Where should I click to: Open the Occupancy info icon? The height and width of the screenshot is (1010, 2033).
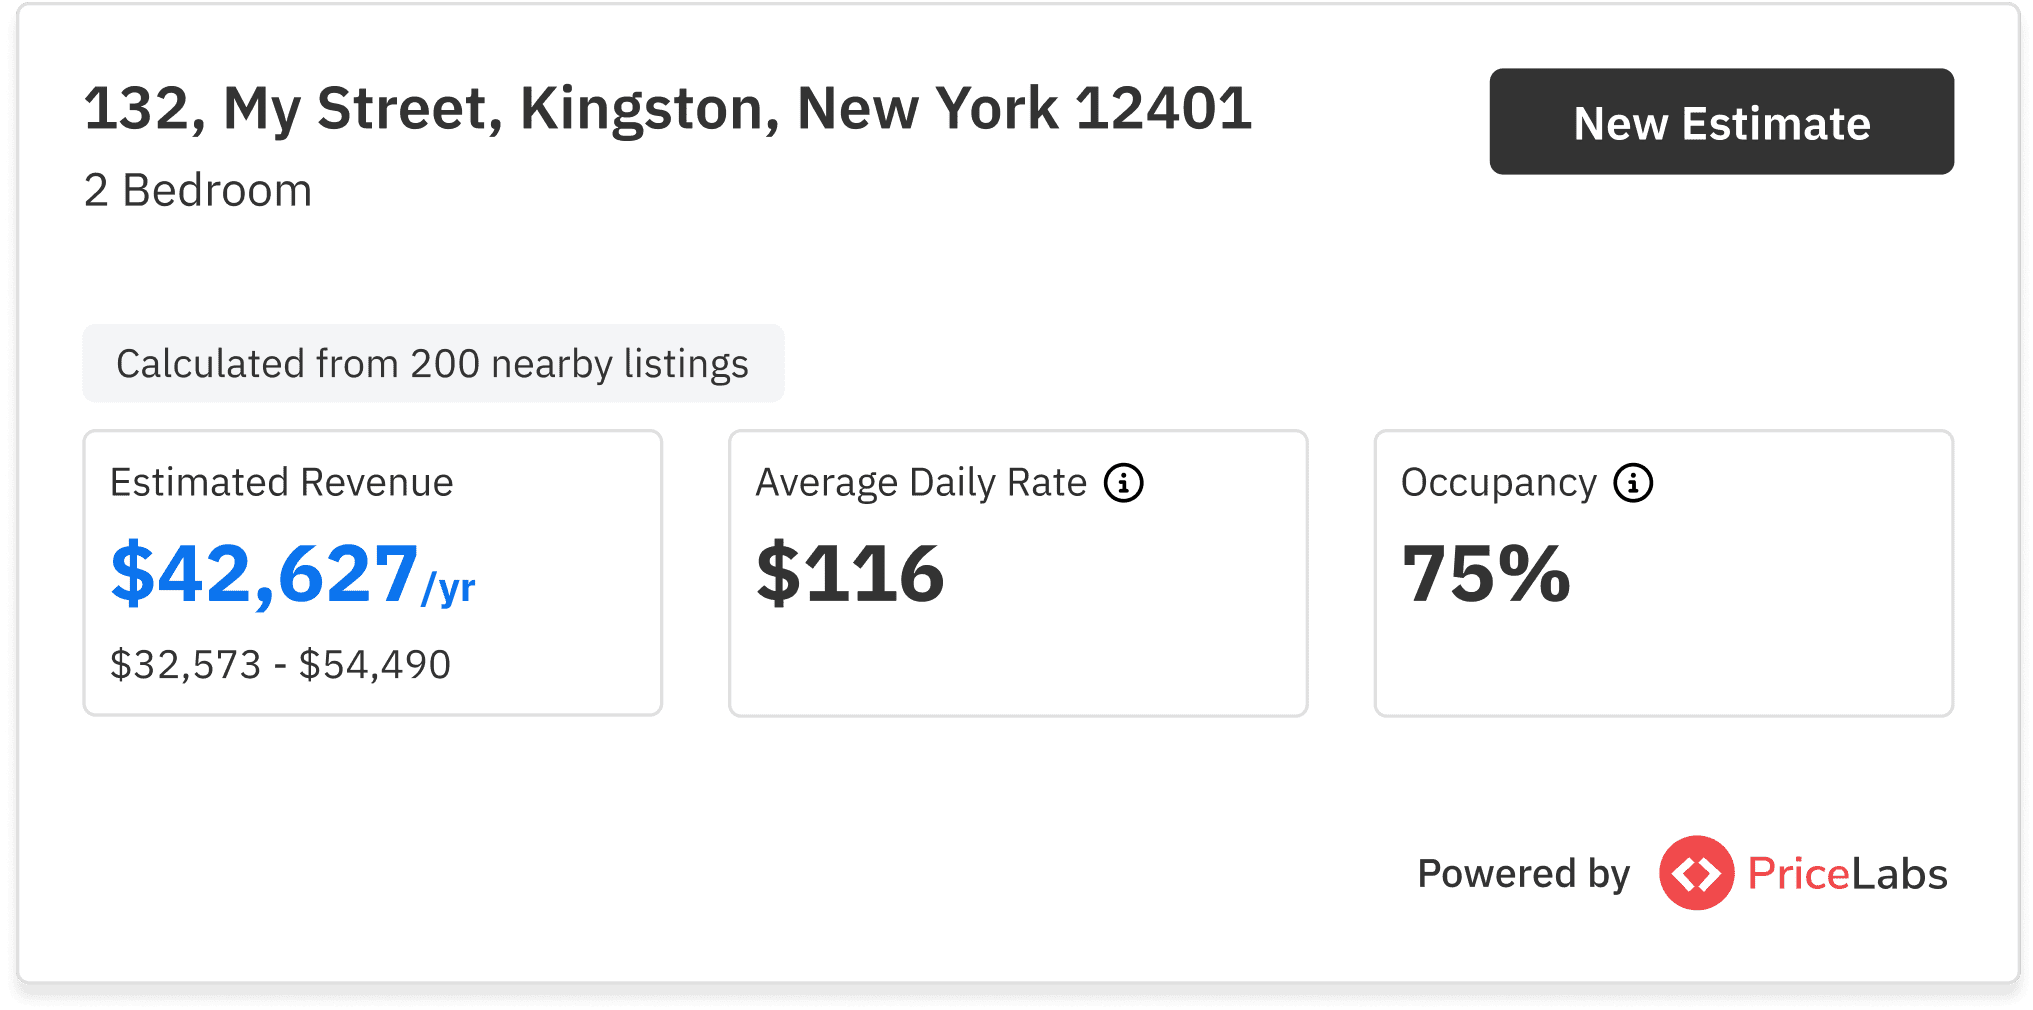(x=1633, y=483)
